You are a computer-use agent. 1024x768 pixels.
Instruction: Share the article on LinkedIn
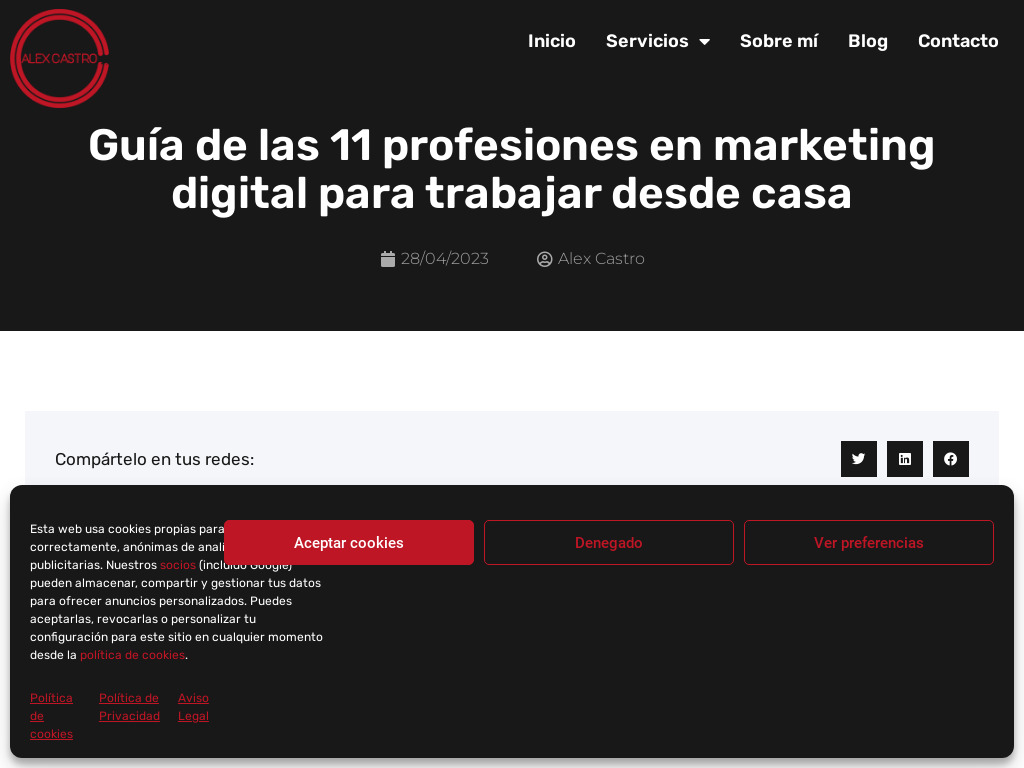coord(904,458)
